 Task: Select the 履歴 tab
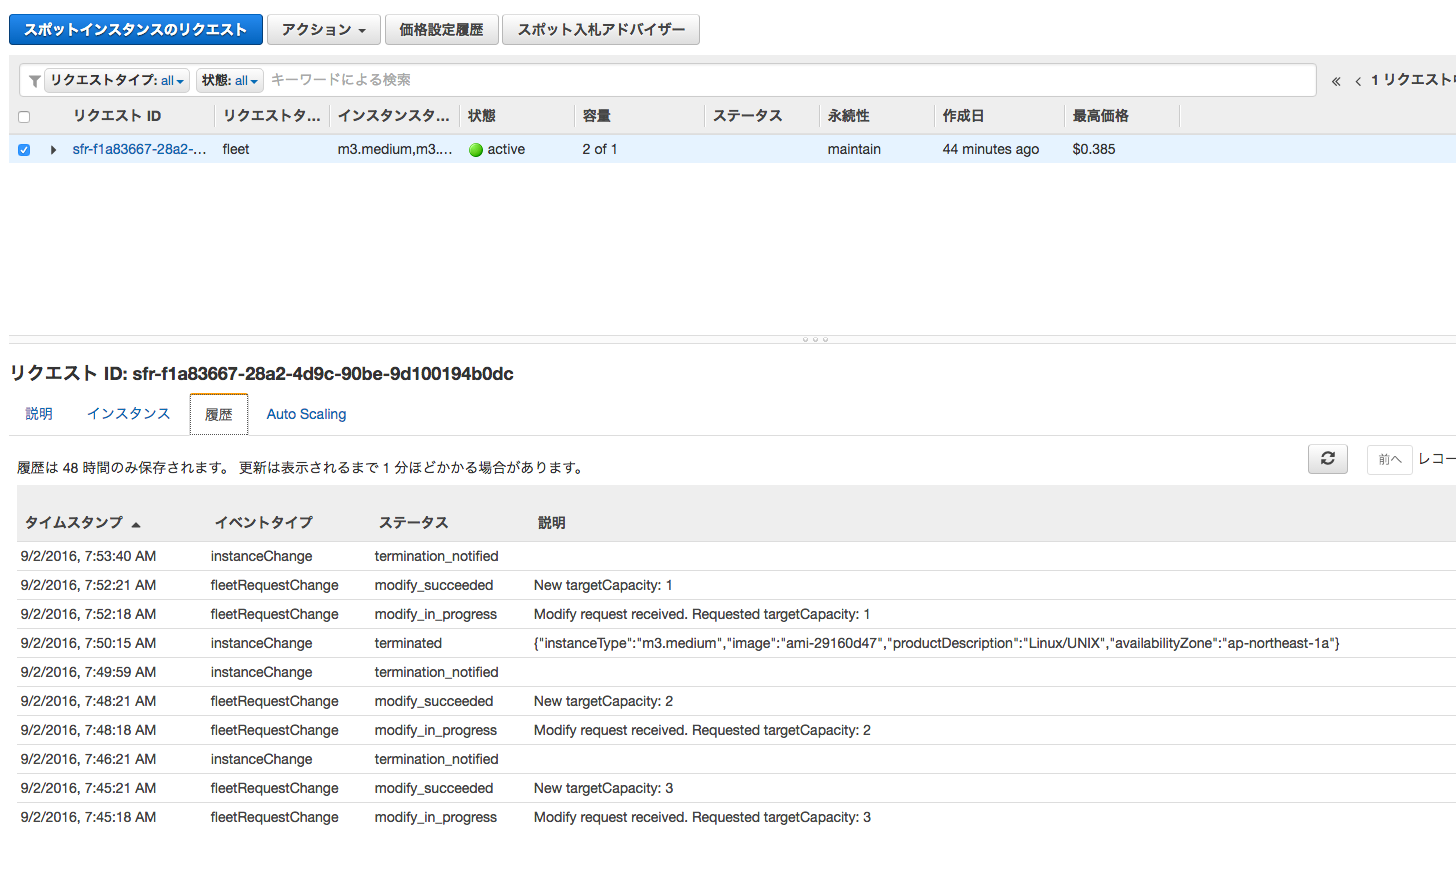tap(219, 414)
